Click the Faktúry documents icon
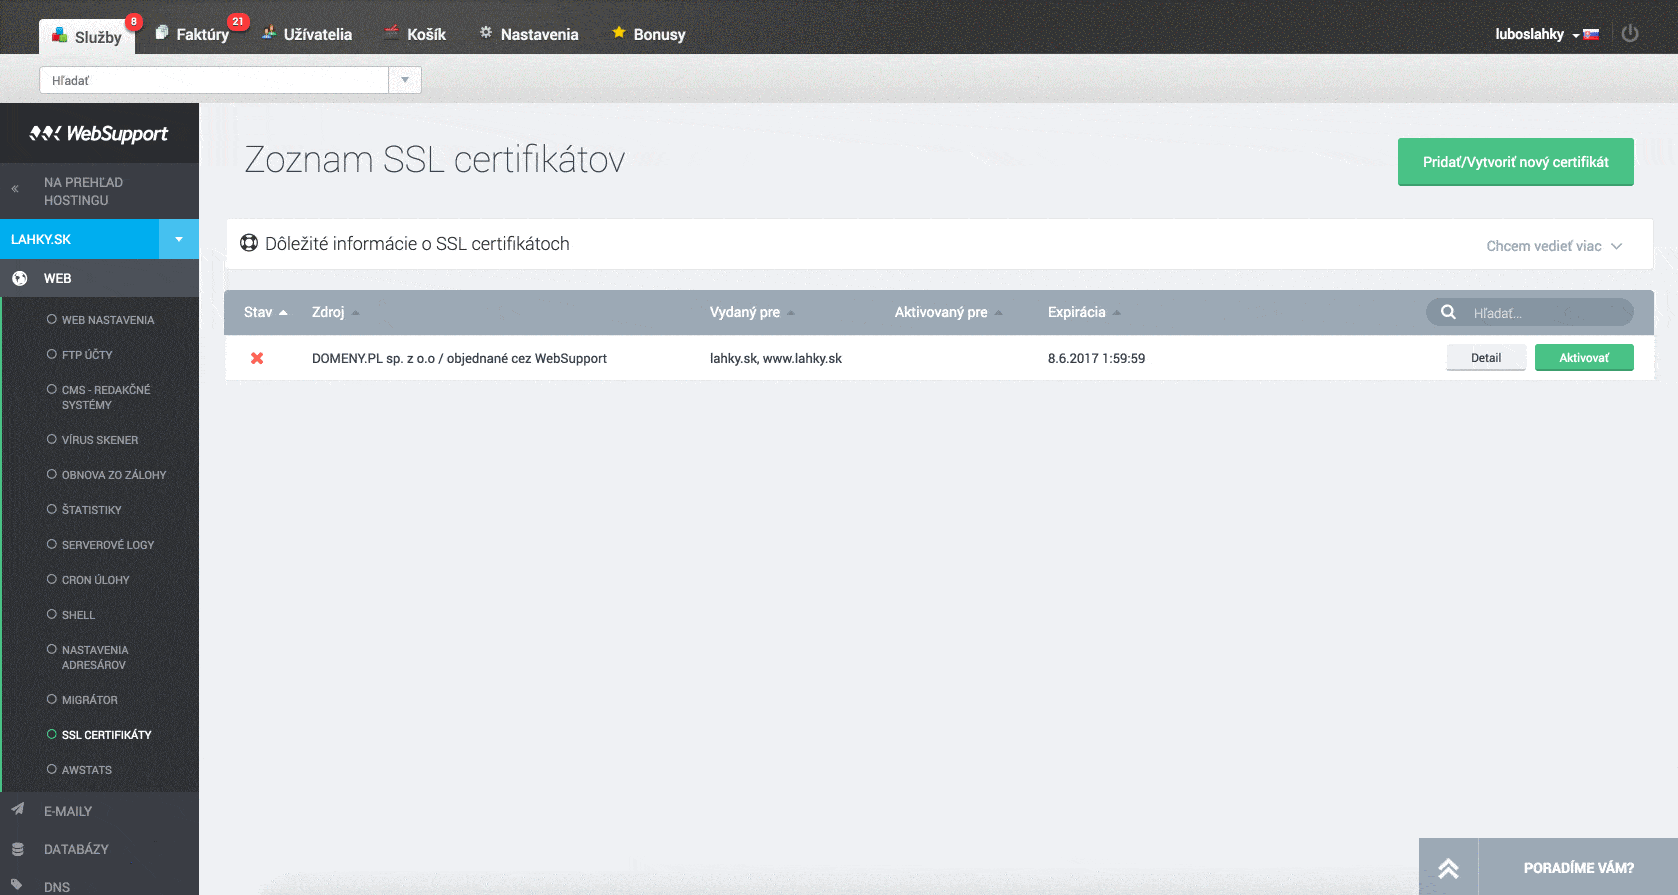The height and width of the screenshot is (895, 1678). (162, 32)
